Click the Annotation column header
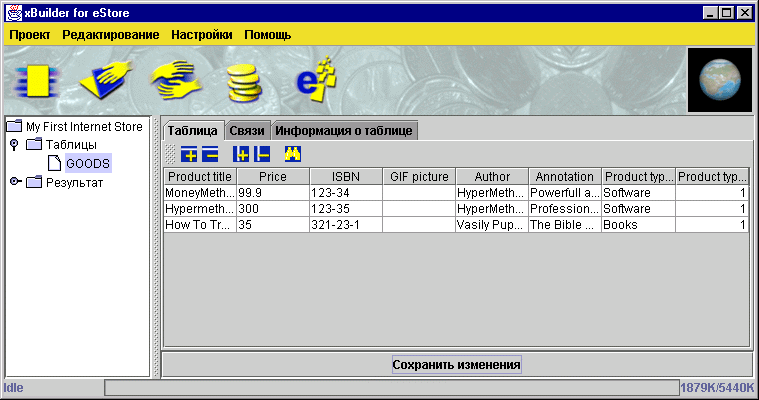This screenshot has height=400, width=759. point(565,177)
